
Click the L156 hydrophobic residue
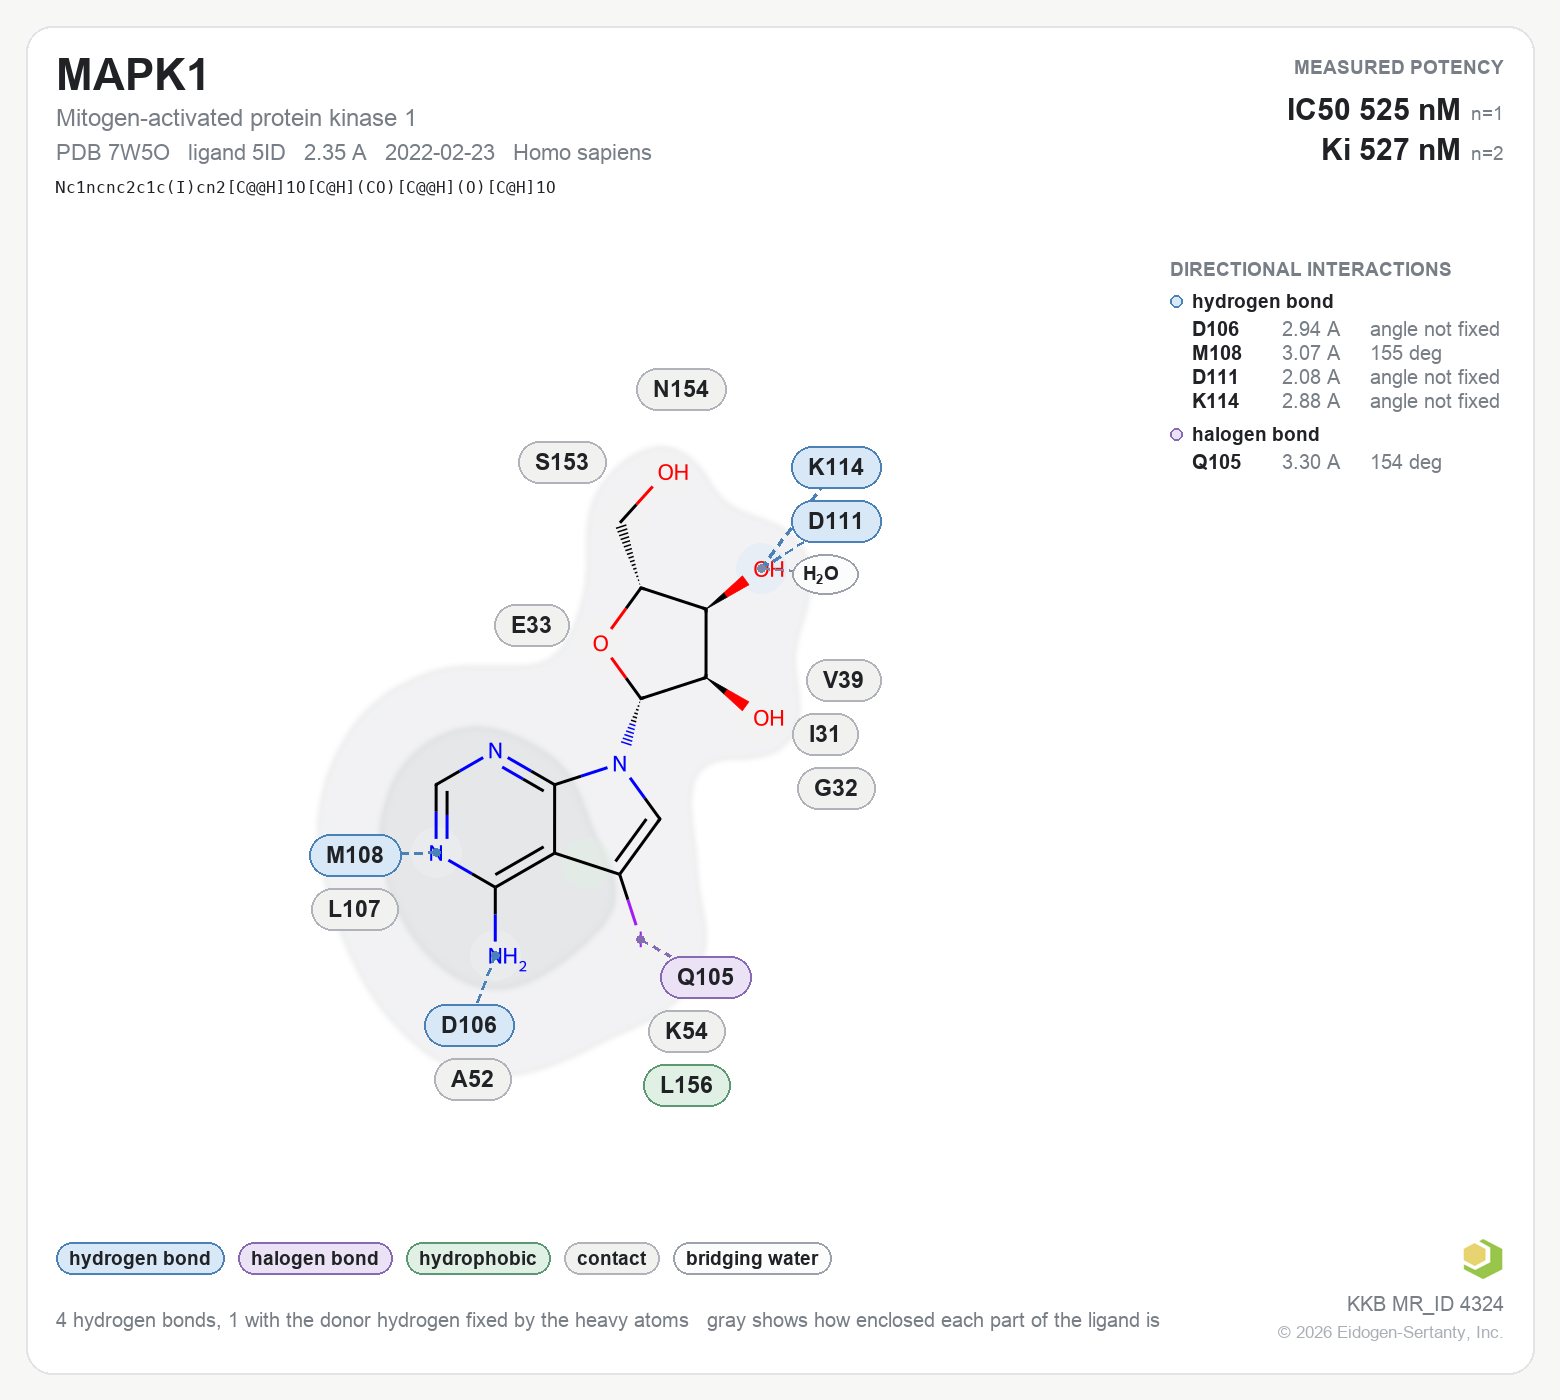click(686, 1085)
